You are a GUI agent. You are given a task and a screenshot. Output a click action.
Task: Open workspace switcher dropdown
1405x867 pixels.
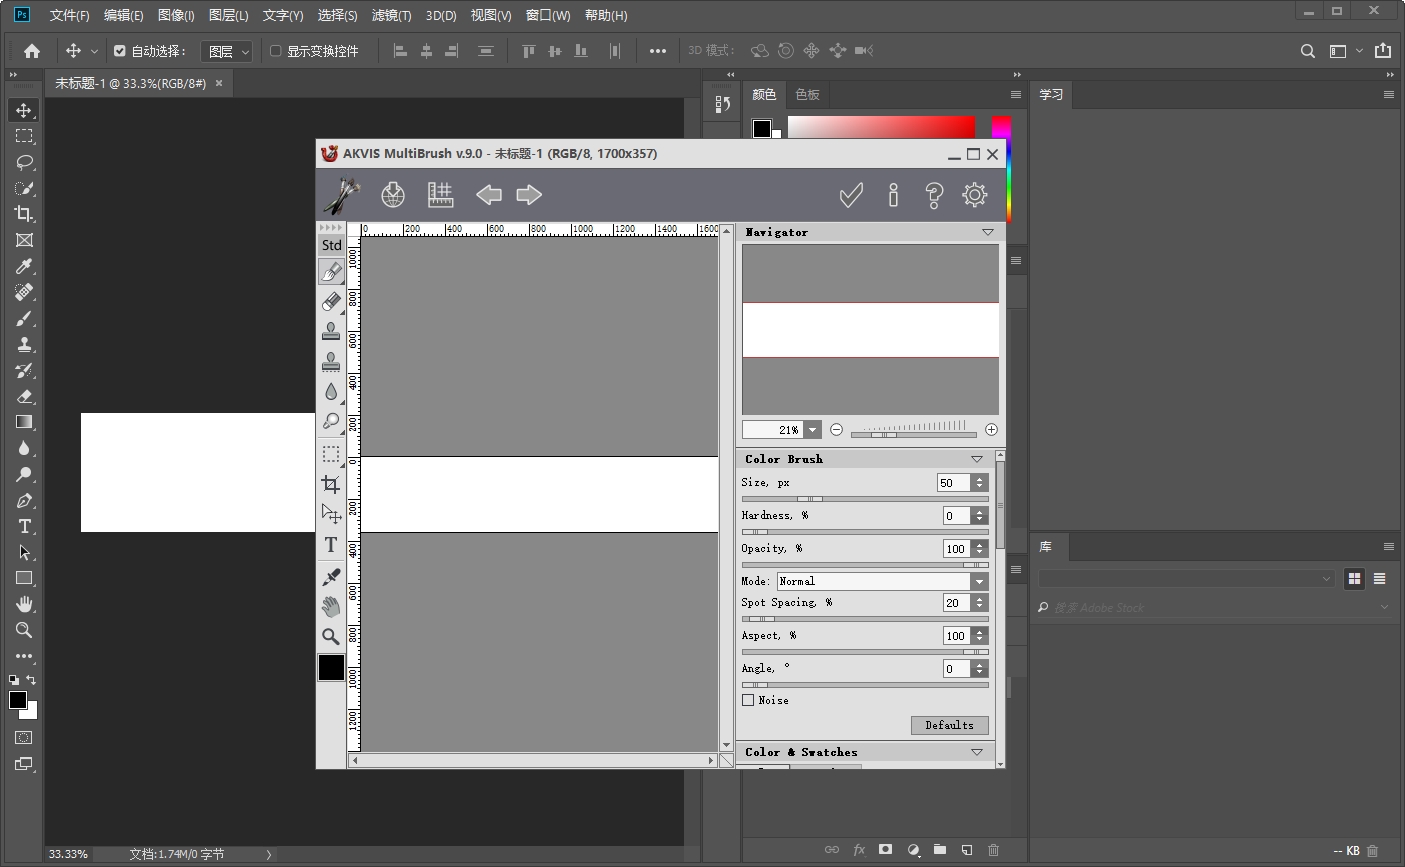(x=1344, y=51)
